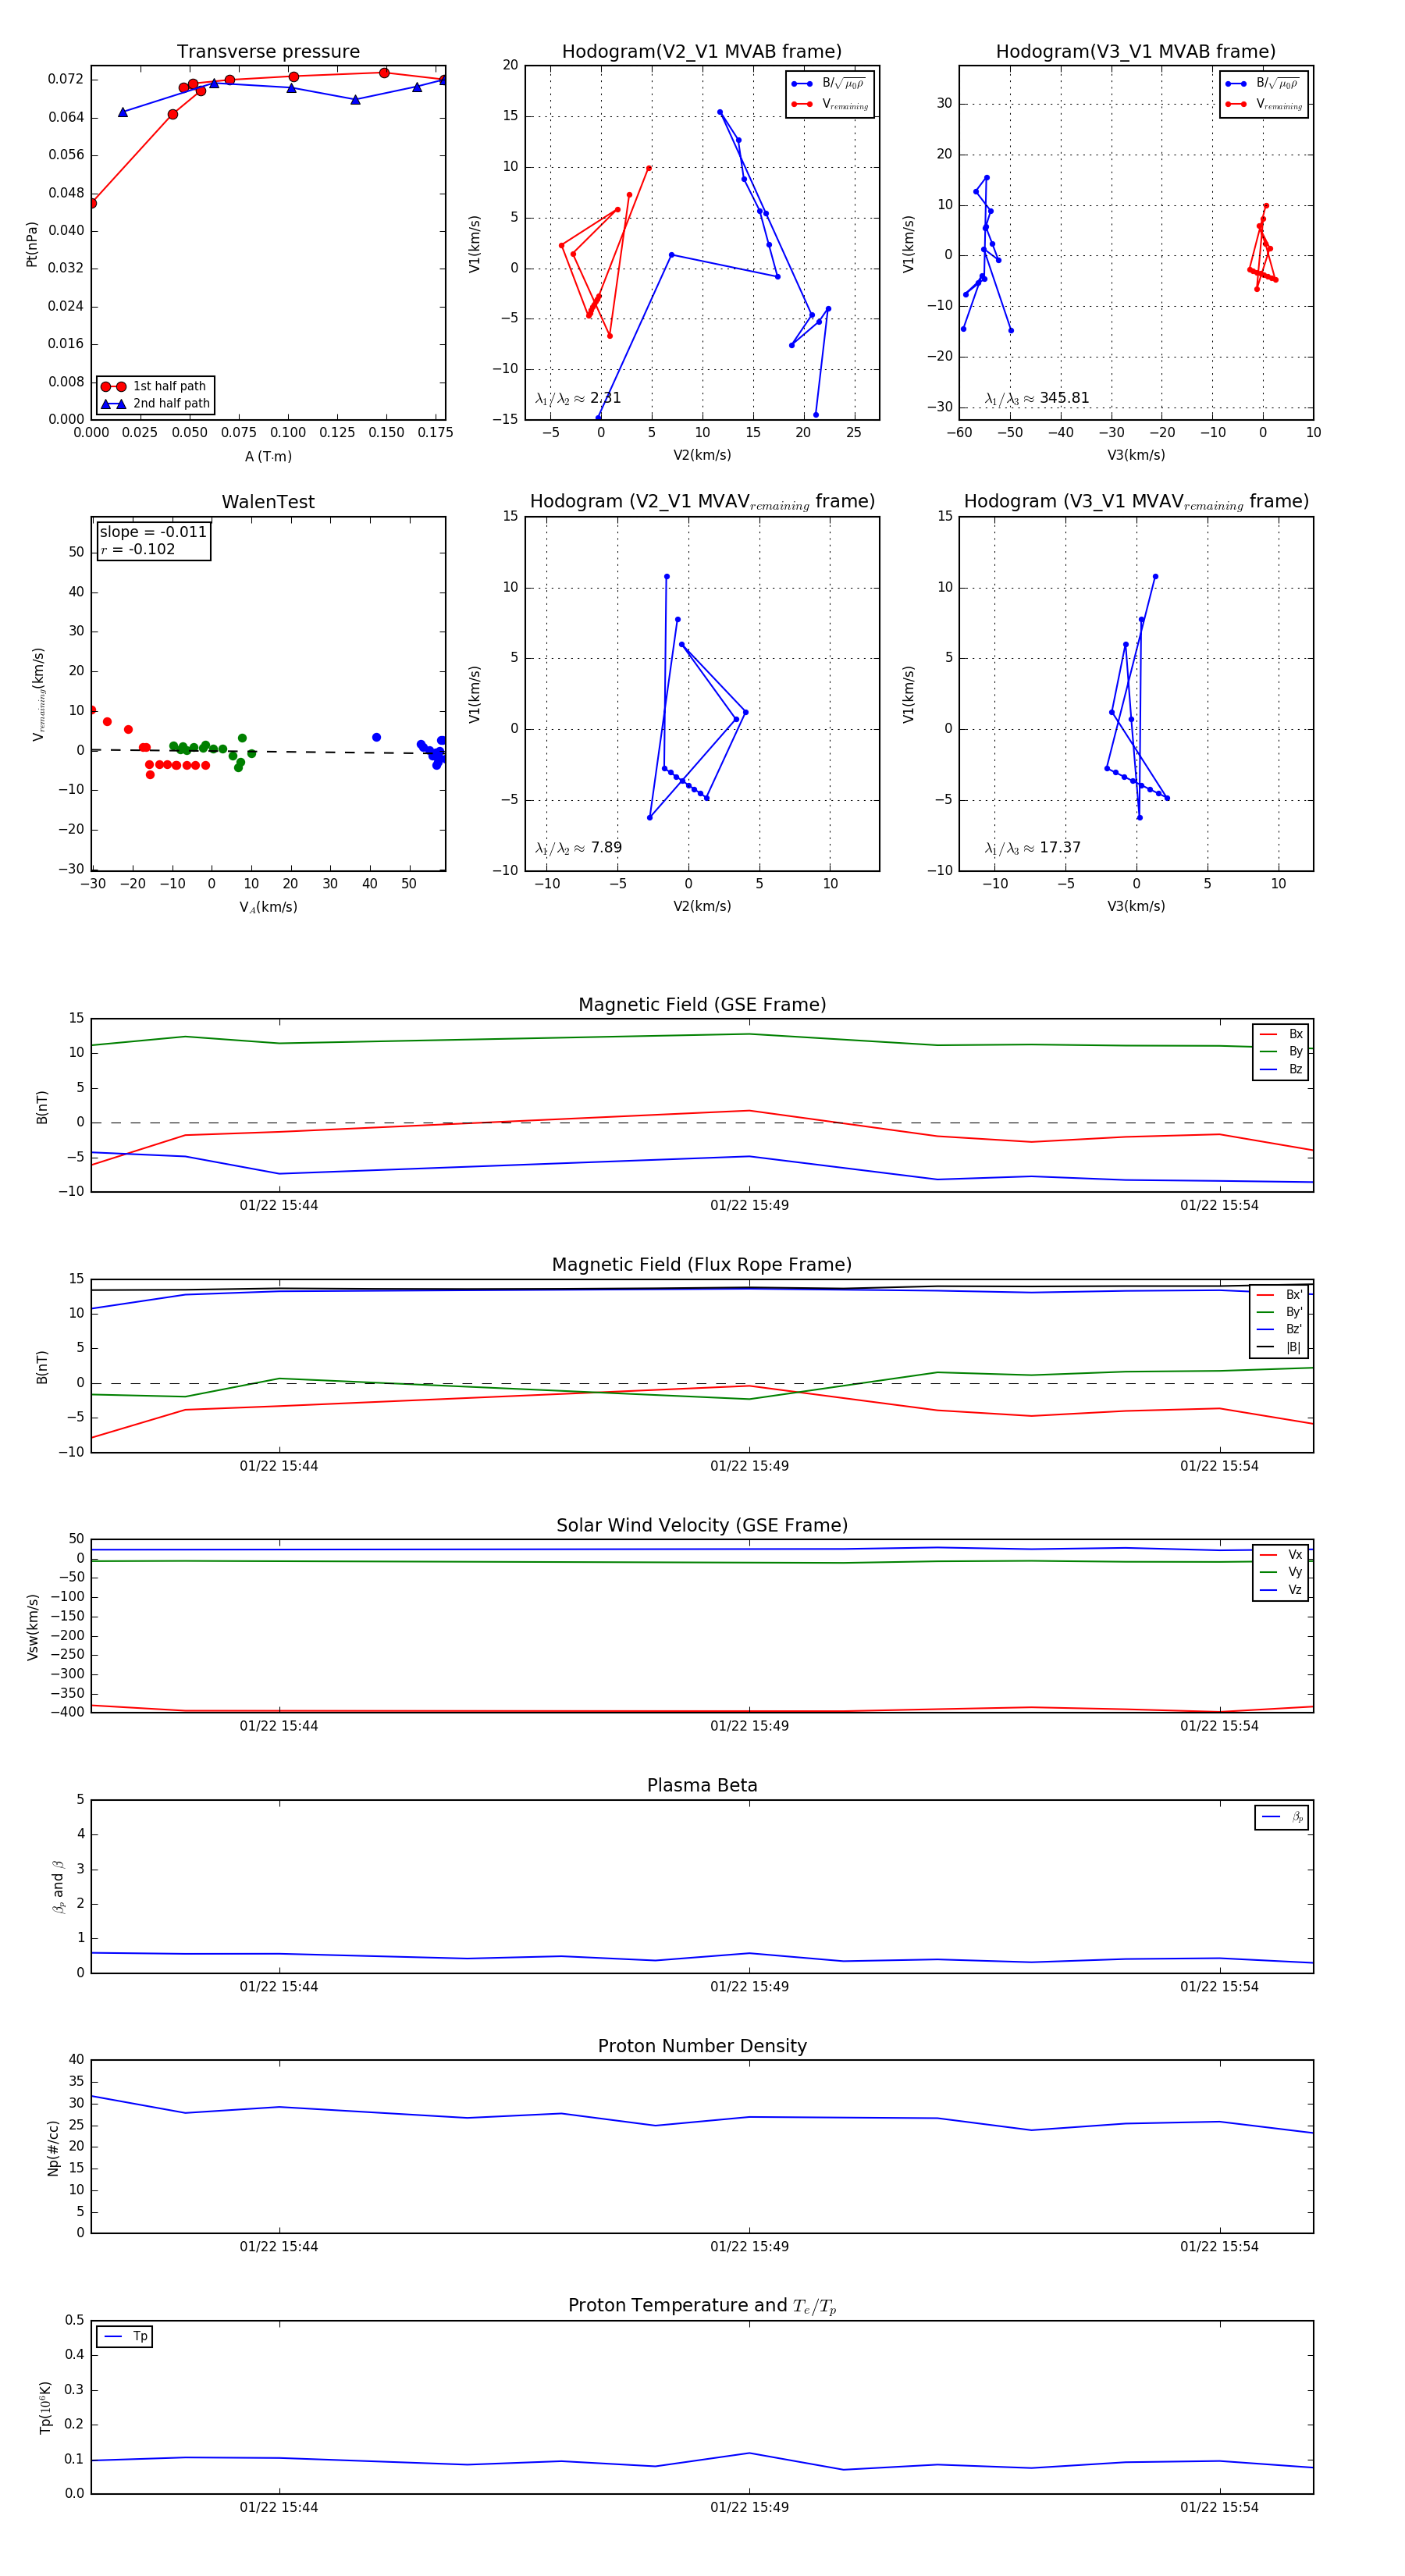Select the 'Vx' legend entry
Image resolution: width=1405 pixels, height=2576 pixels.
coord(1281,1555)
